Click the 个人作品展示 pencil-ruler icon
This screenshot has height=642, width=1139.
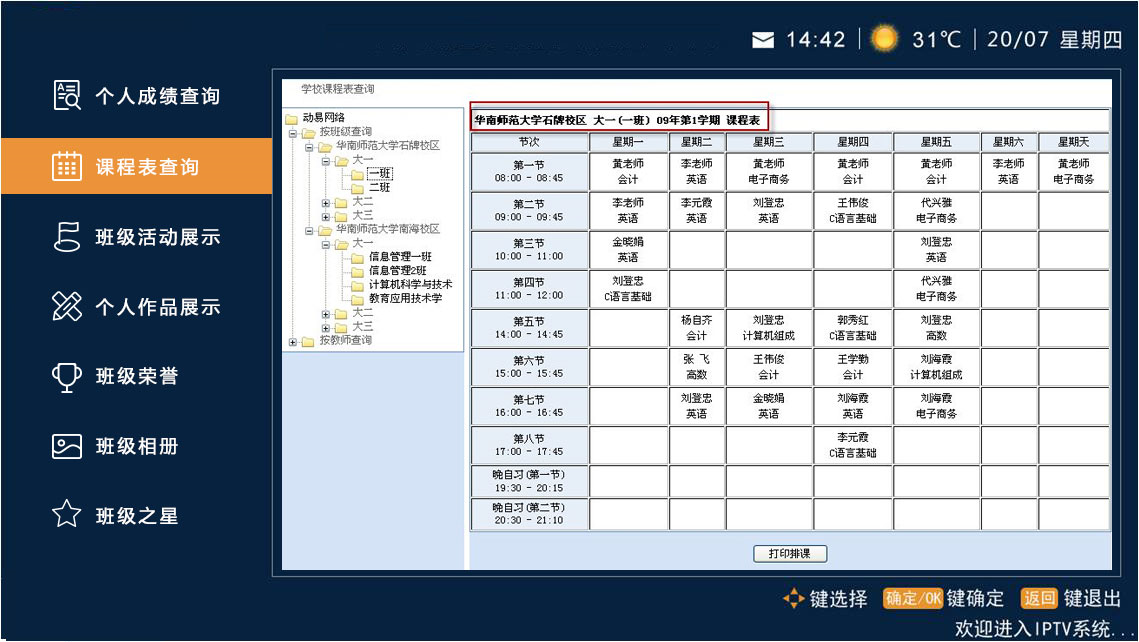(66, 307)
